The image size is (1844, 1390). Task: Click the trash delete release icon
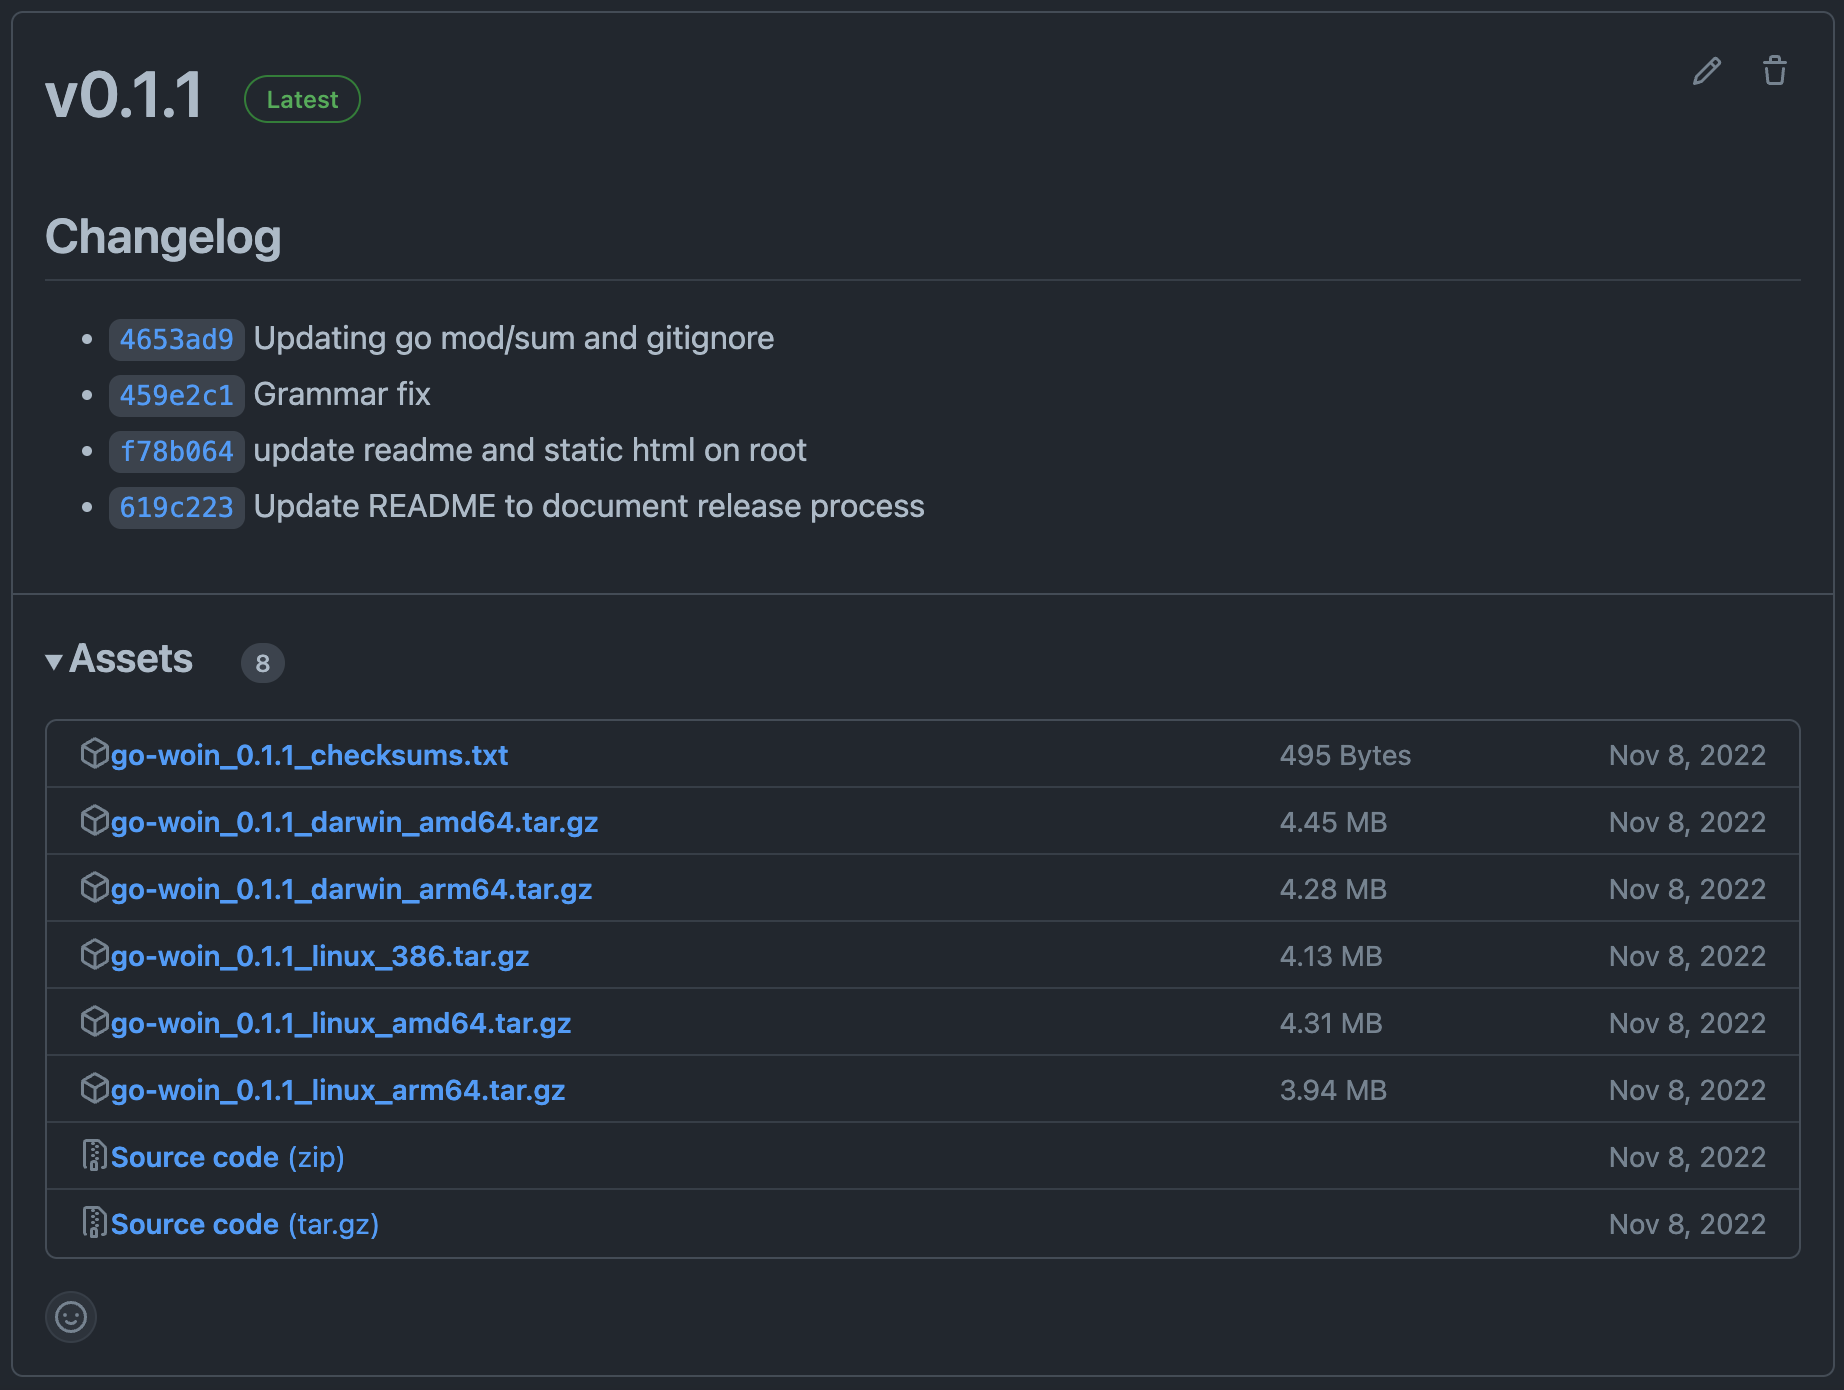pos(1775,71)
